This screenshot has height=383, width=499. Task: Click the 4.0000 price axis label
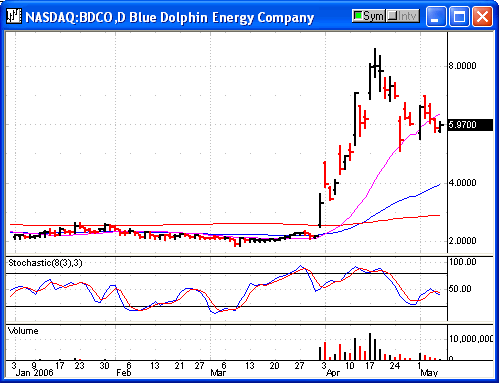coord(462,183)
